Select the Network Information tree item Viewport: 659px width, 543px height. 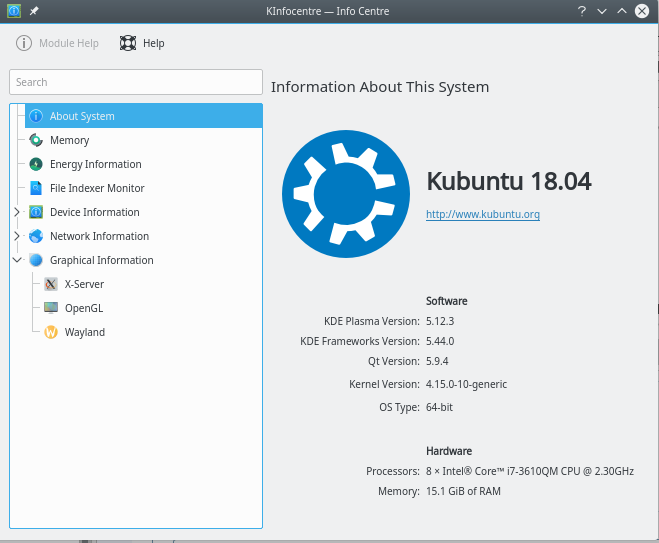tap(99, 236)
